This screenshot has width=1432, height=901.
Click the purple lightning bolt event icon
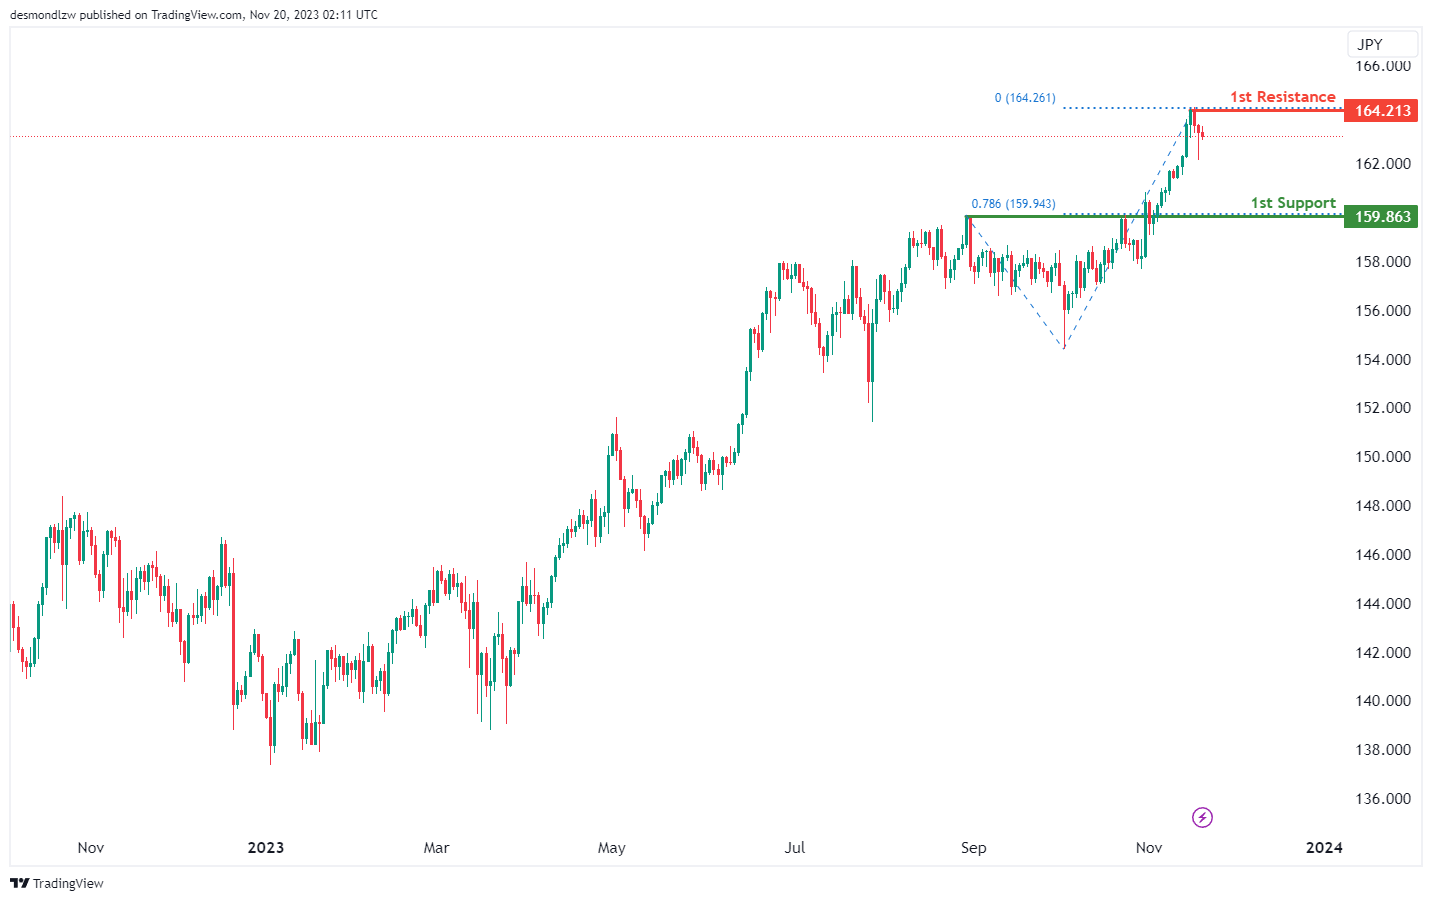(x=1202, y=818)
